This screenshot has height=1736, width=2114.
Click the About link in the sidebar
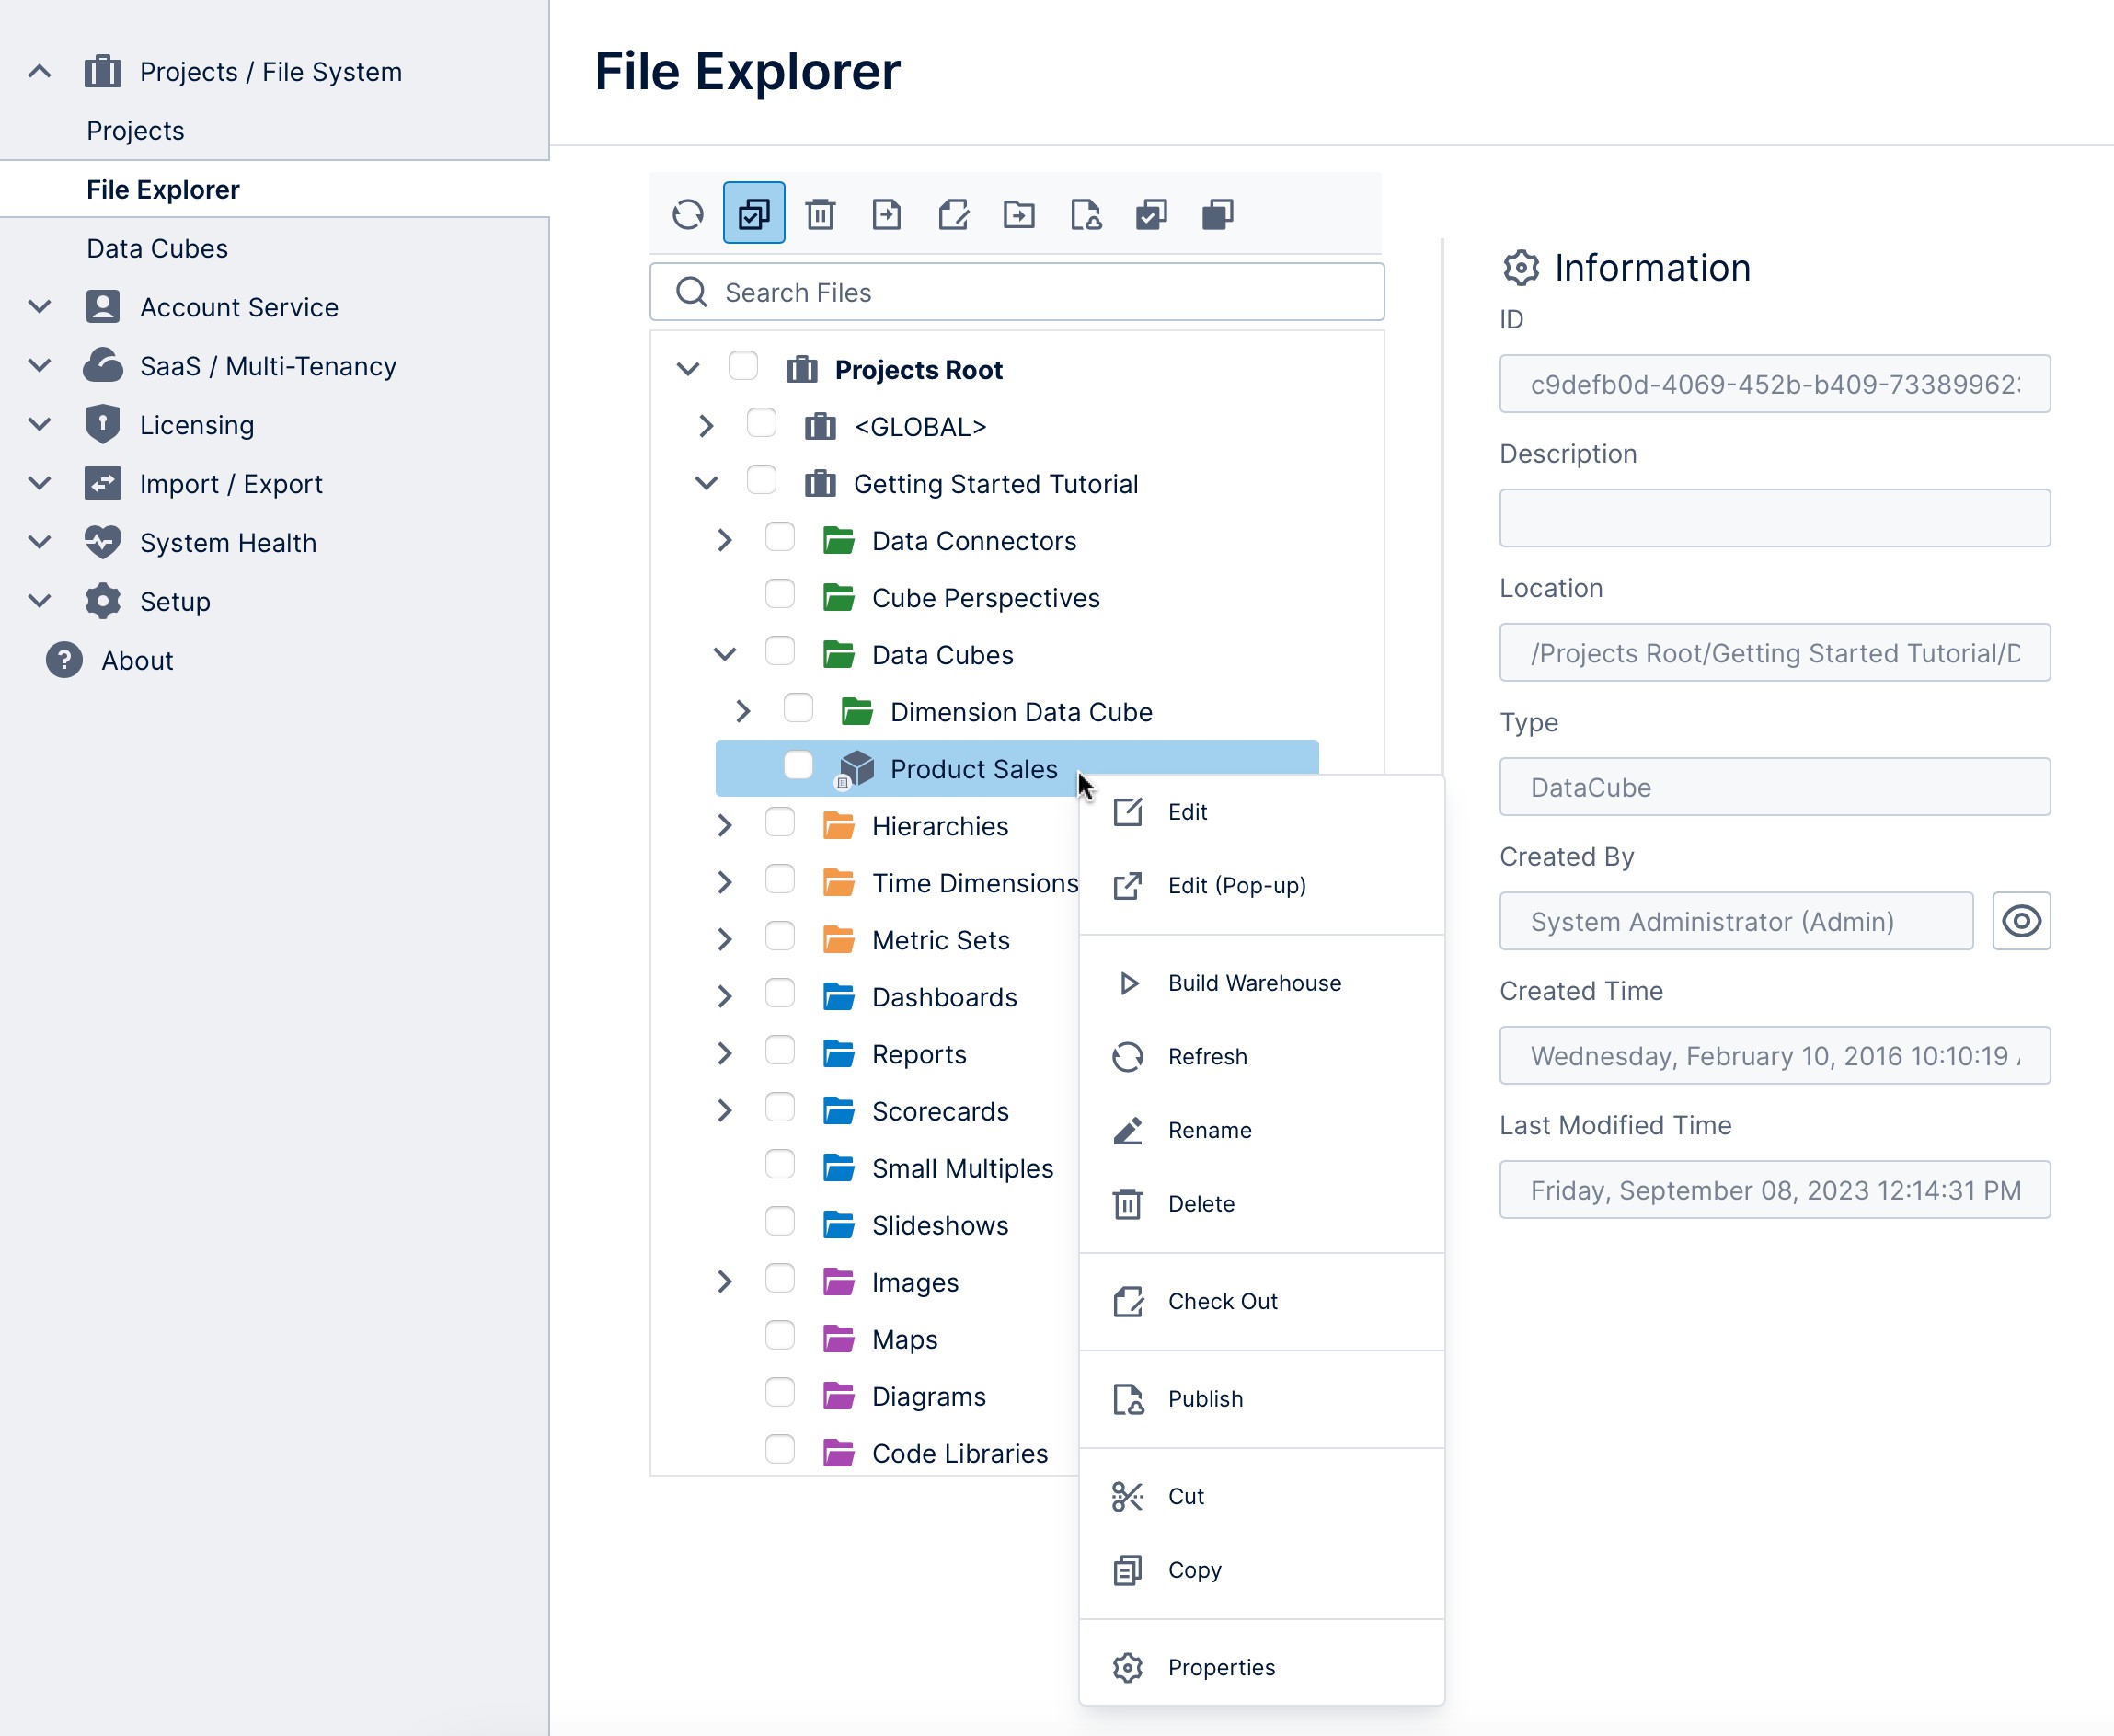pyautogui.click(x=137, y=660)
